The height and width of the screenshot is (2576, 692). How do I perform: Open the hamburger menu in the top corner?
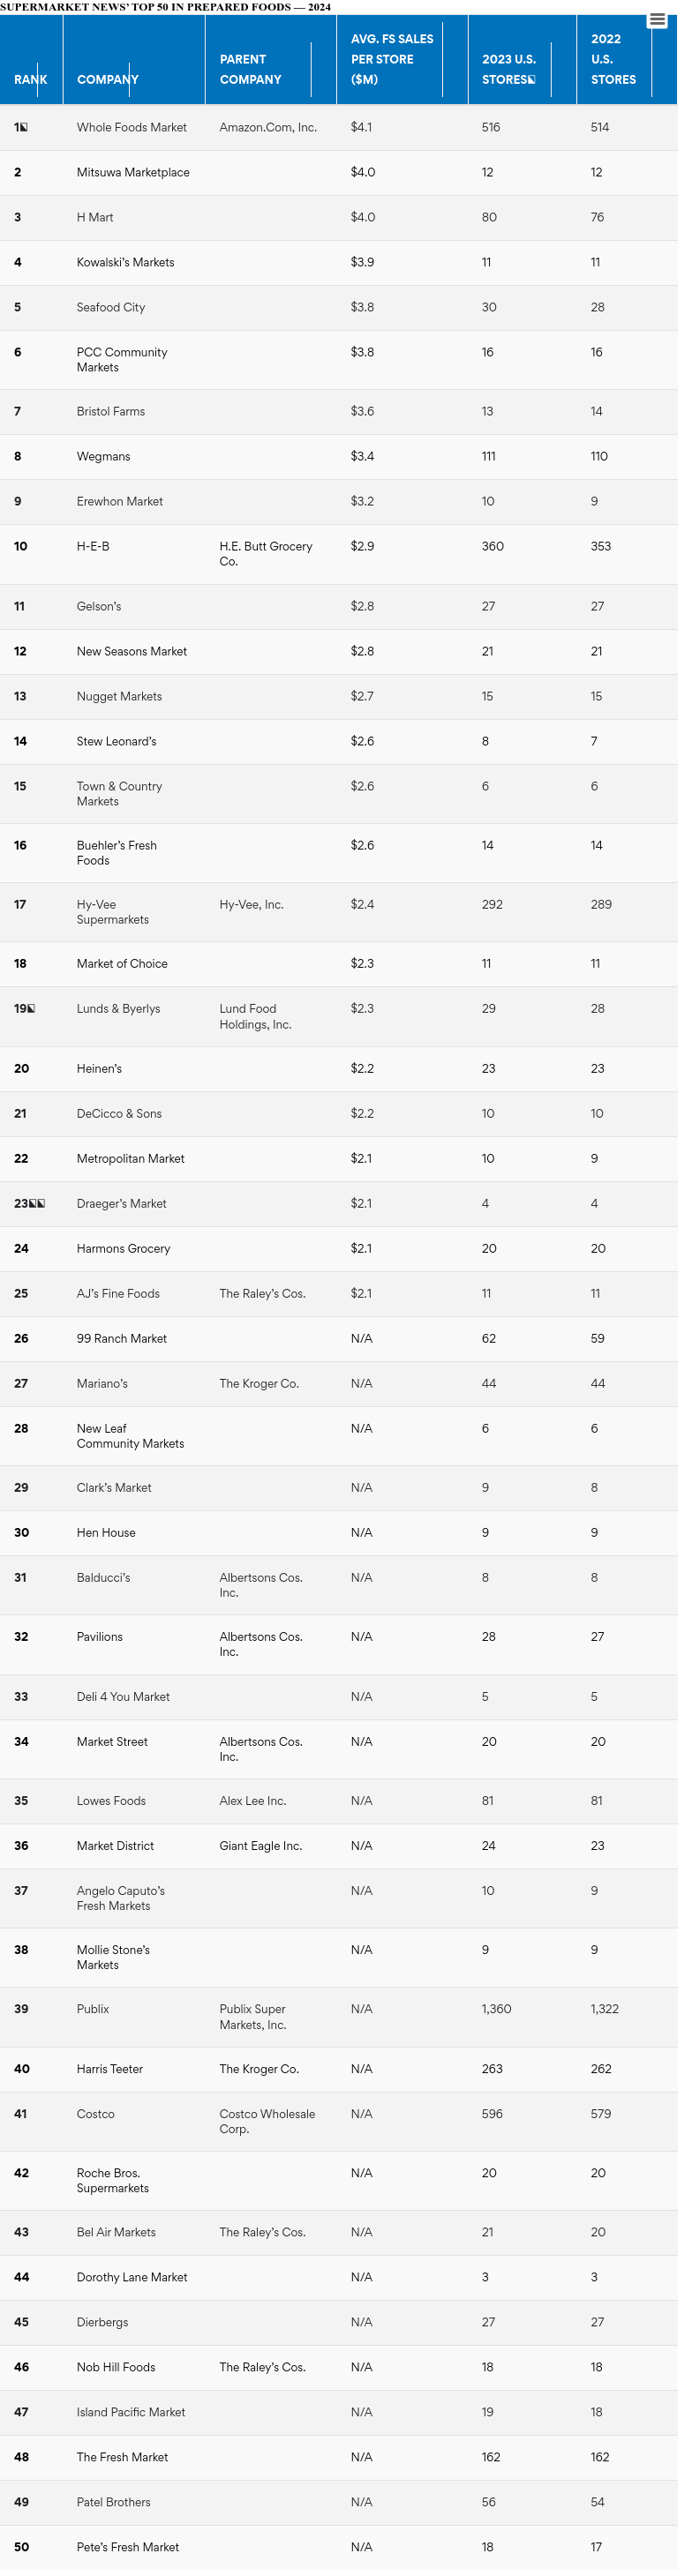(658, 18)
